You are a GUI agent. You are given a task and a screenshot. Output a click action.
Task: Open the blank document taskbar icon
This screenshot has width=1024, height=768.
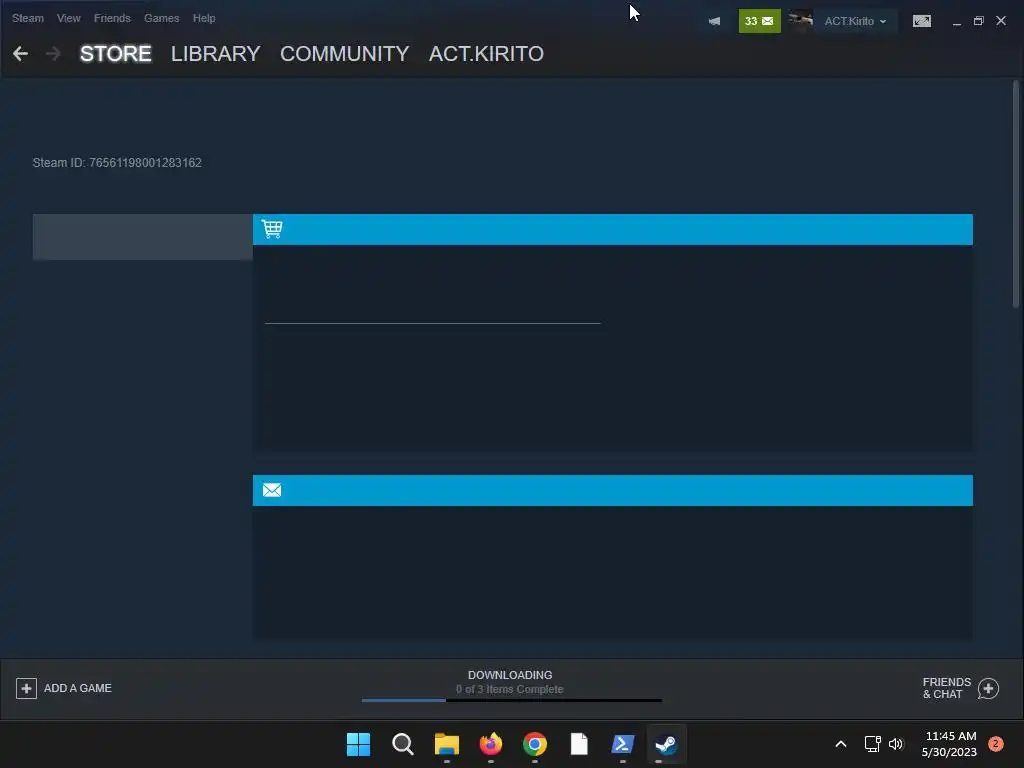[x=579, y=744]
